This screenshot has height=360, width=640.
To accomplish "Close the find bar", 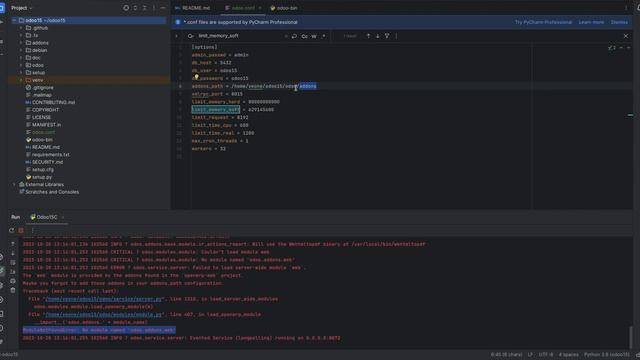I will coord(626,36).
